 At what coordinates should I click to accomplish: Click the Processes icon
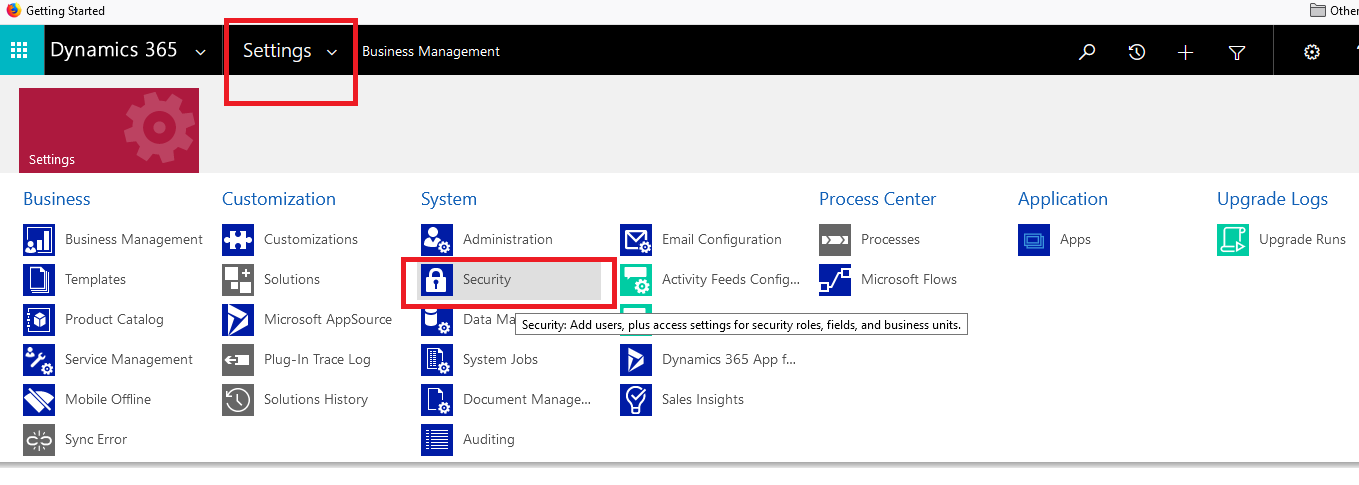(835, 240)
